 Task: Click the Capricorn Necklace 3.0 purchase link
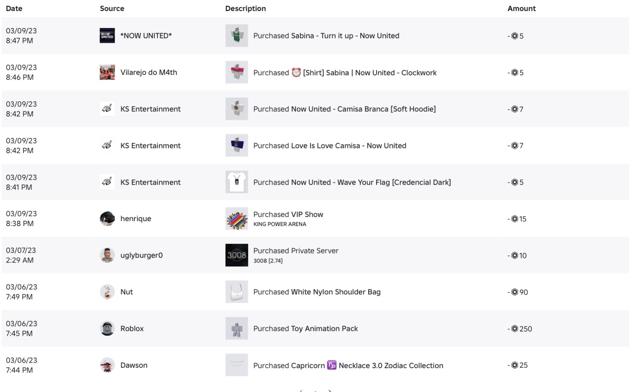coord(348,365)
